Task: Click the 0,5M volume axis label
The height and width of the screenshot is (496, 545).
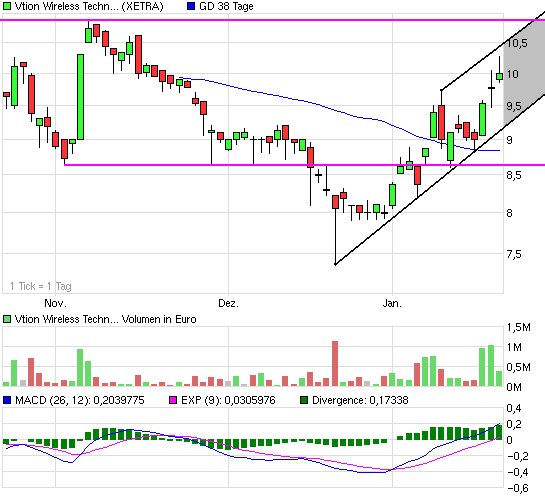Action: point(518,367)
